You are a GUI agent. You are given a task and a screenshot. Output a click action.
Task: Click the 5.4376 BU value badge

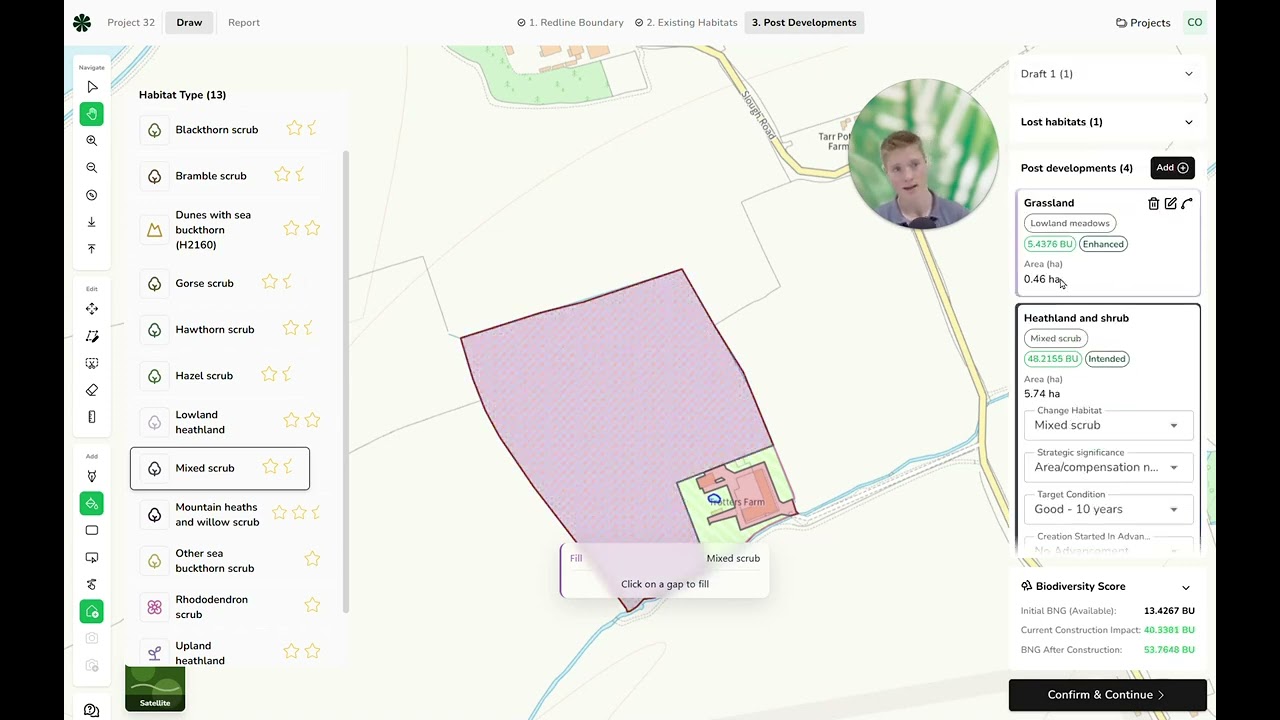tap(1050, 244)
